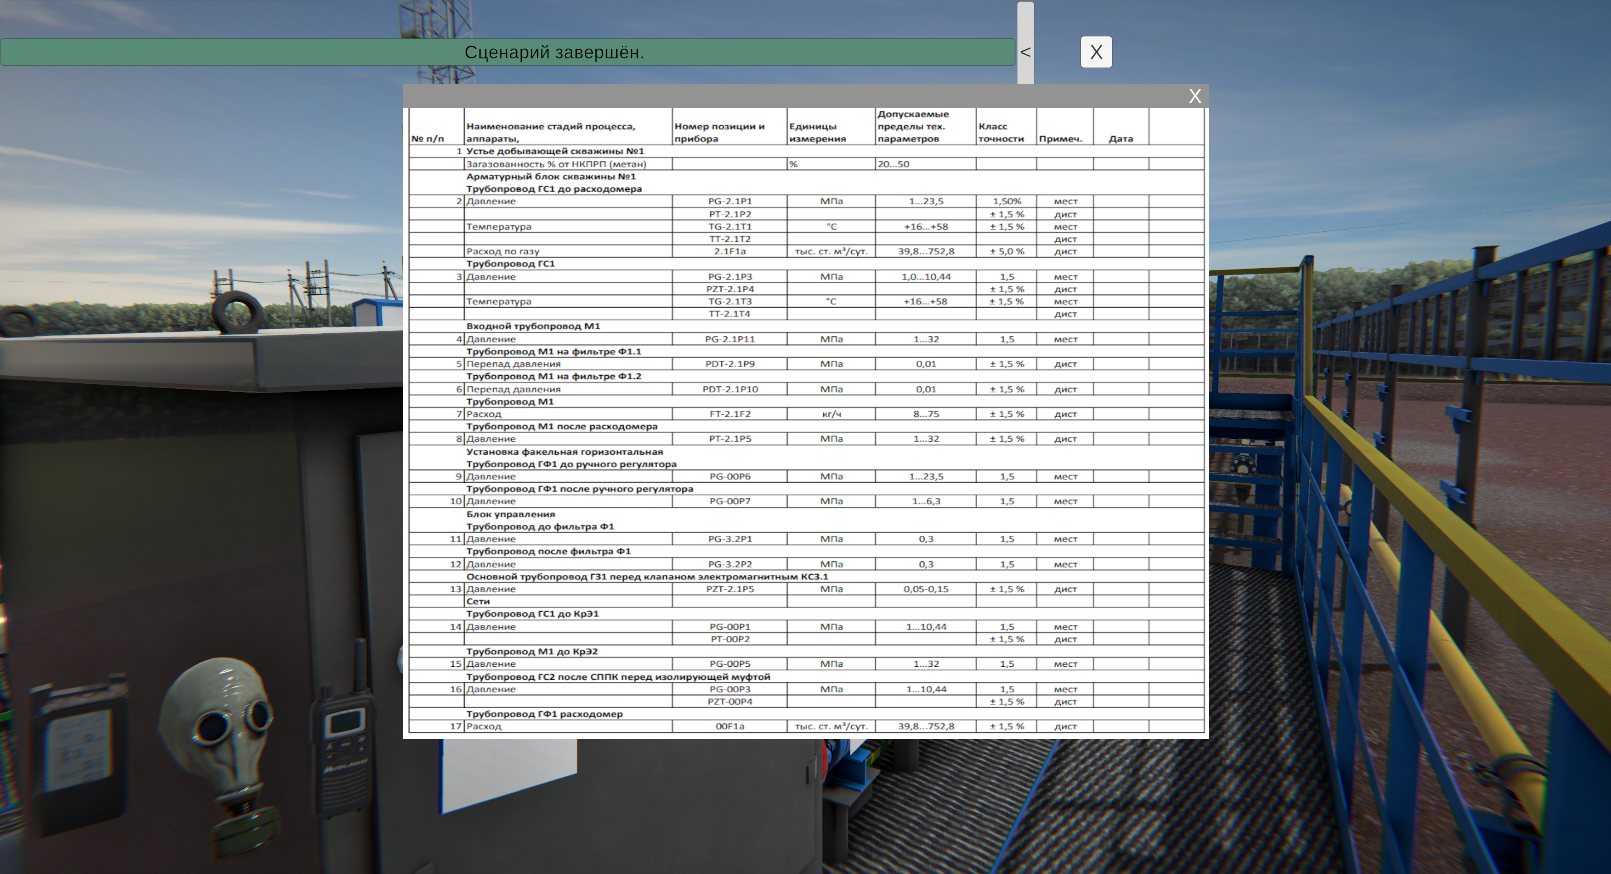Click the PT-2.1P5 device cell
The image size is (1611, 874).
coord(730,439)
